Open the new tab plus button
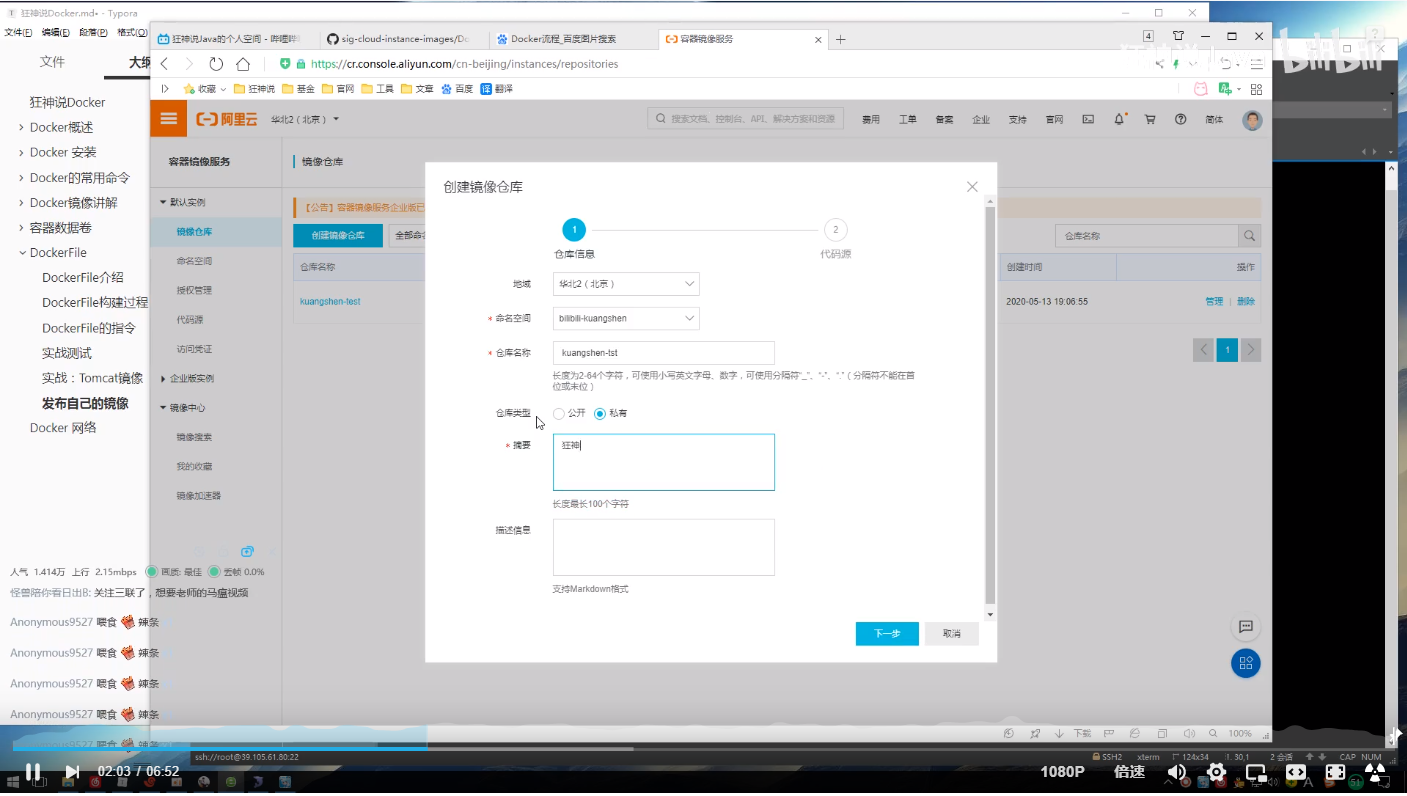1407x796 pixels. point(840,39)
